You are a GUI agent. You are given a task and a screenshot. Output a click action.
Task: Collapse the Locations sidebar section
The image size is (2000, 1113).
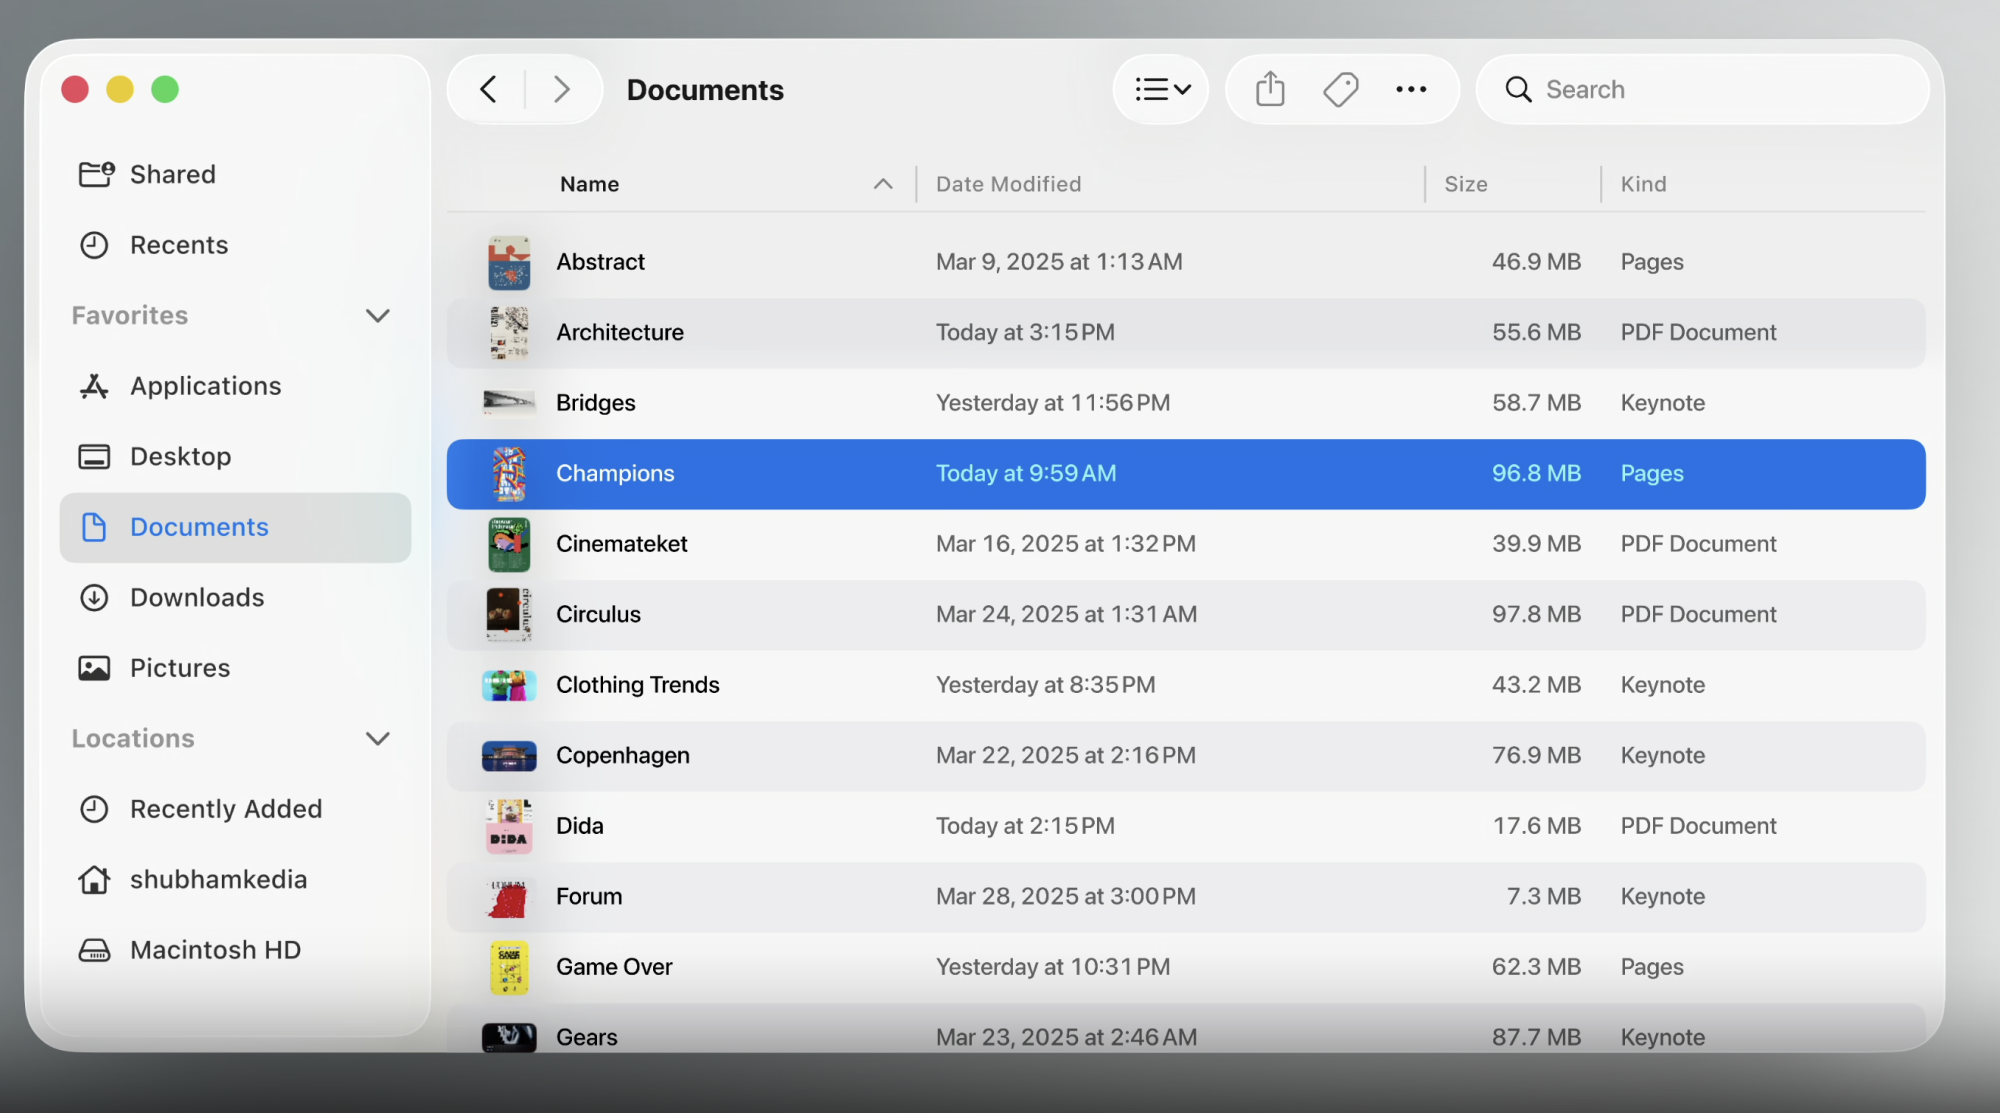click(377, 739)
